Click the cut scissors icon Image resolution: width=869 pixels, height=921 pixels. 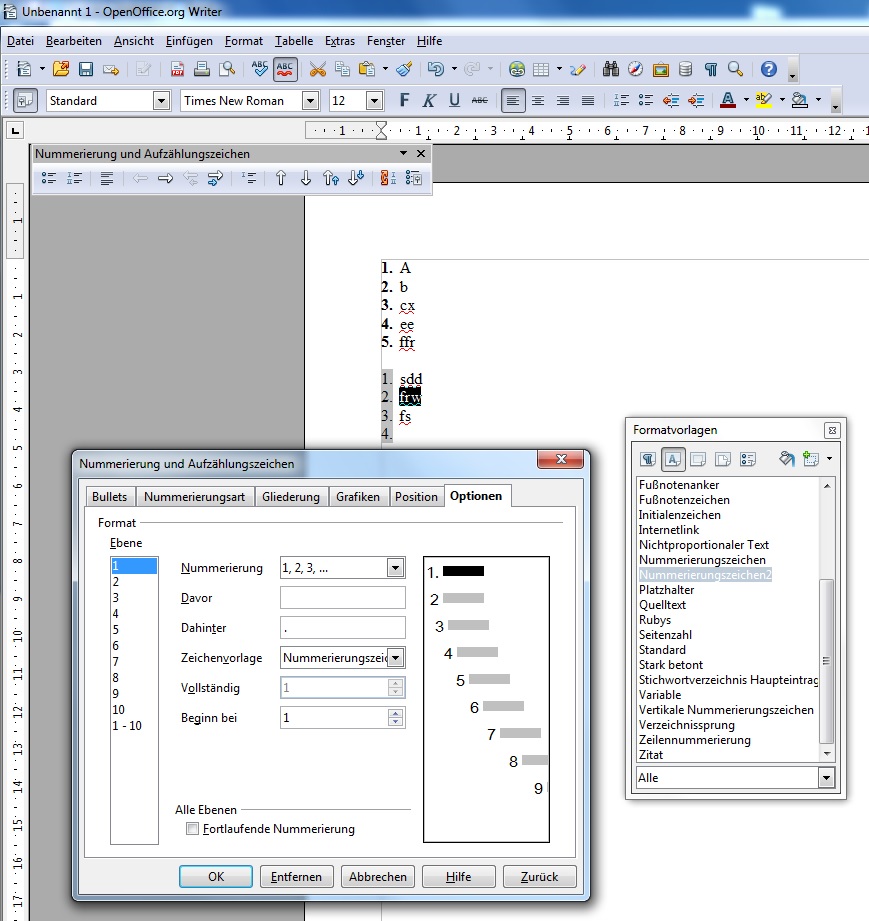tap(318, 69)
